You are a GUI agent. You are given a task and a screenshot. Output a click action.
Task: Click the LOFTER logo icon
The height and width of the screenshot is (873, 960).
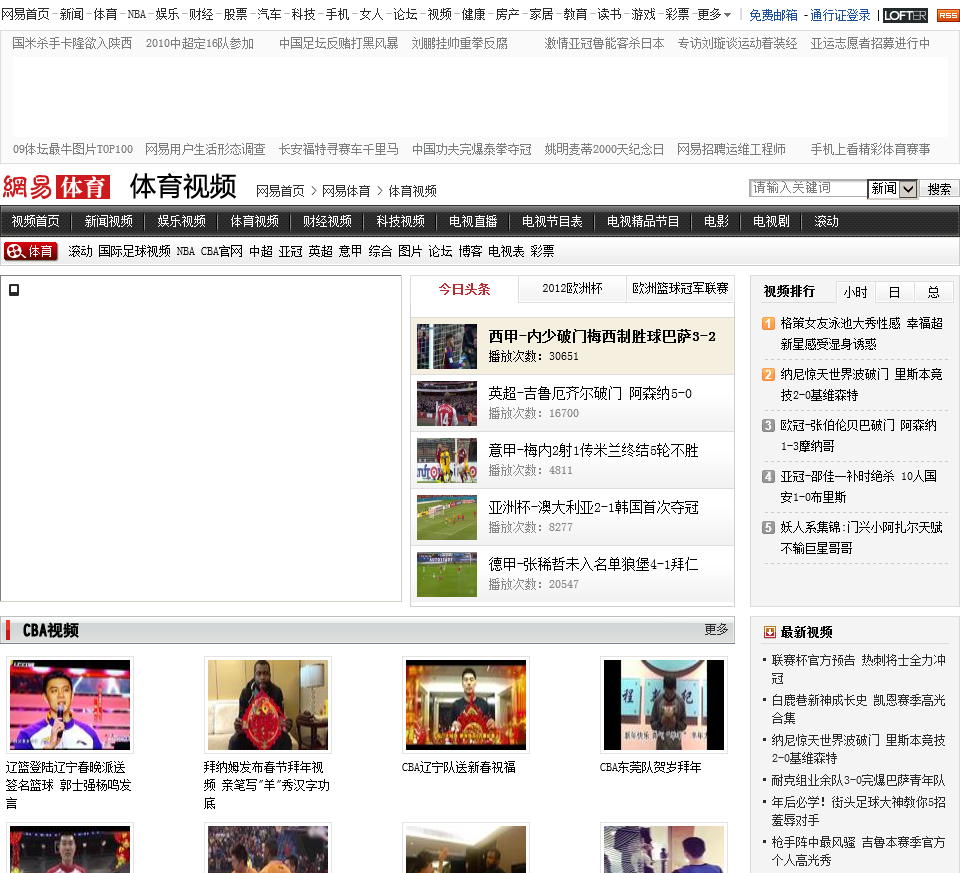click(x=905, y=15)
